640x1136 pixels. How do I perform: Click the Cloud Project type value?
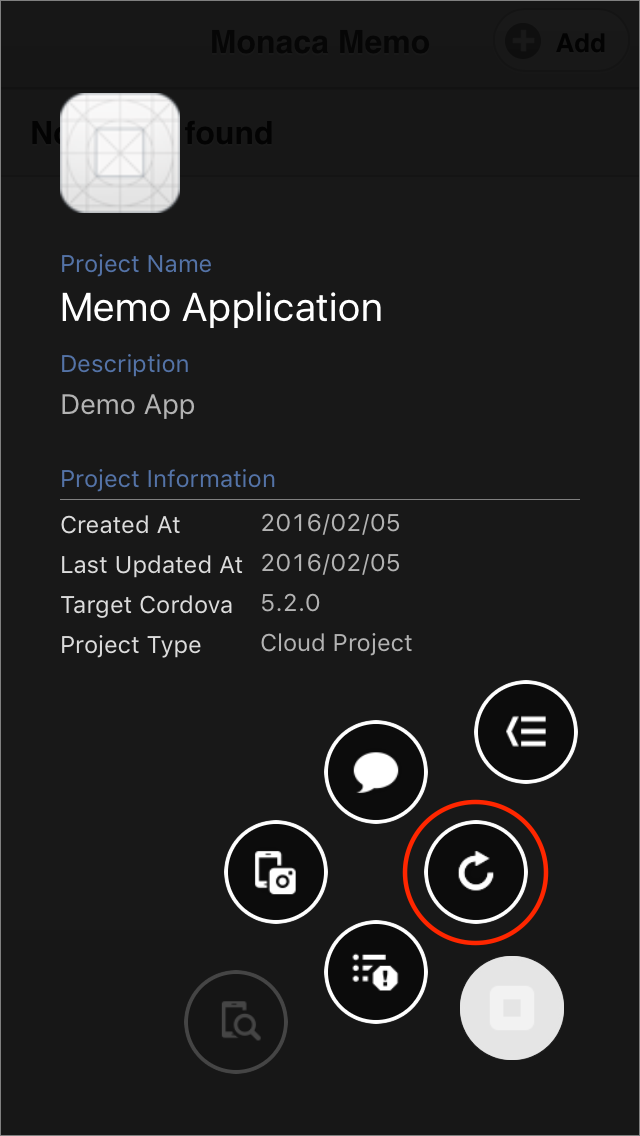pos(336,643)
